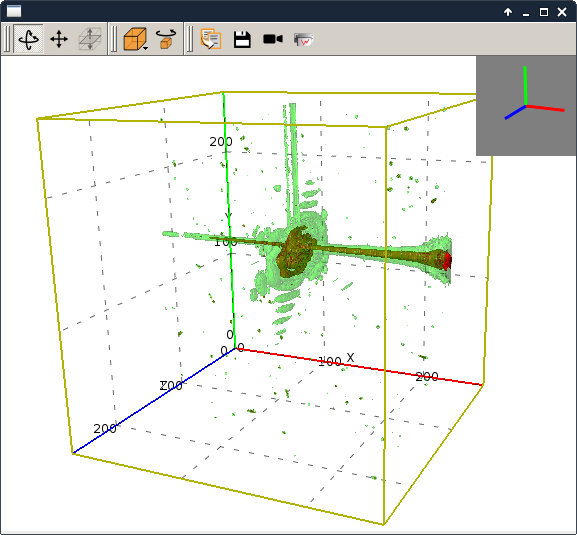Image resolution: width=577 pixels, height=535 pixels.
Task: Select the rotate camera interaction tool
Action: pos(28,39)
